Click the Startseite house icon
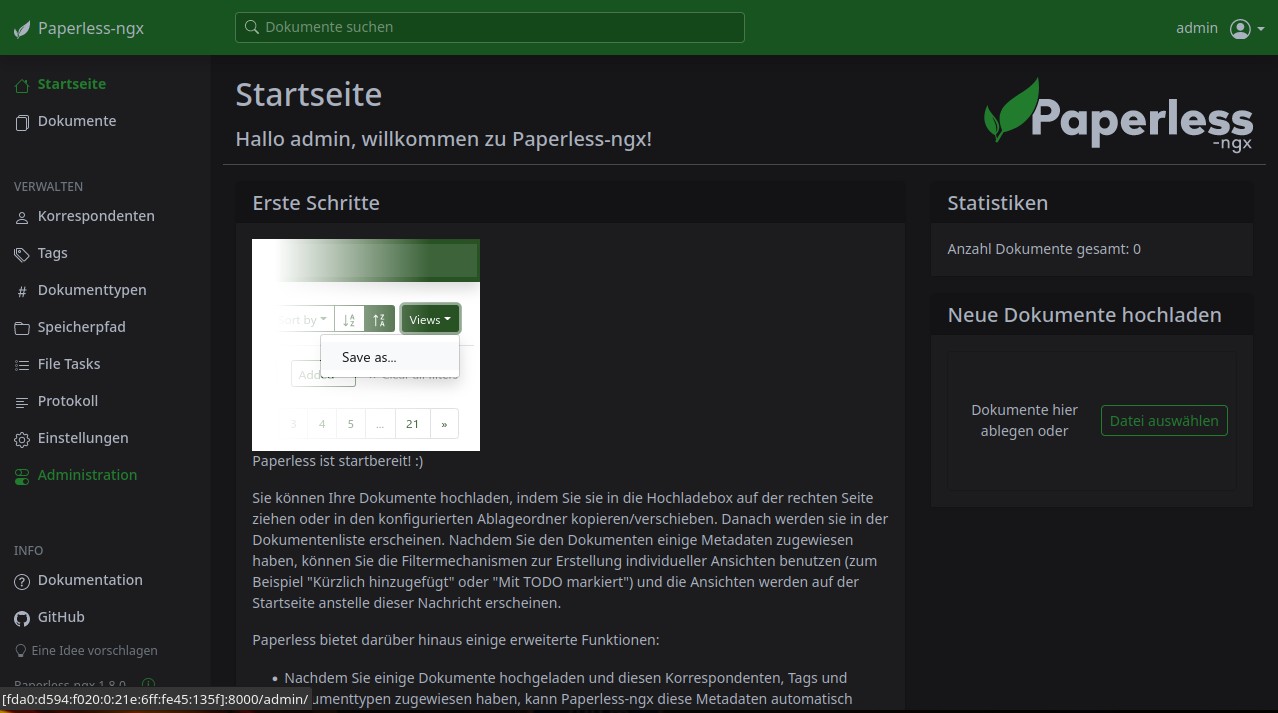 pos(22,85)
